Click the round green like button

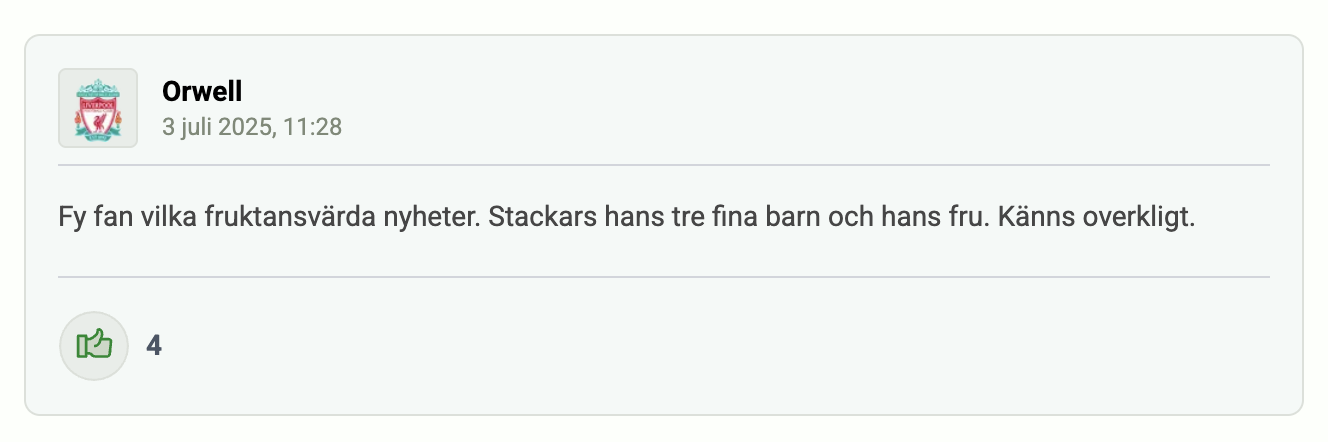tap(94, 345)
